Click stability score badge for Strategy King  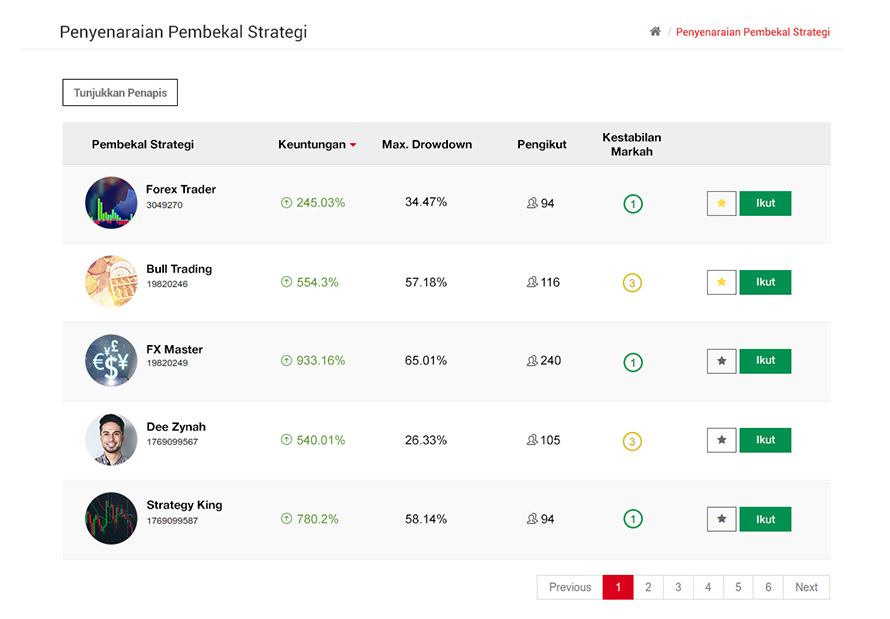tap(632, 519)
